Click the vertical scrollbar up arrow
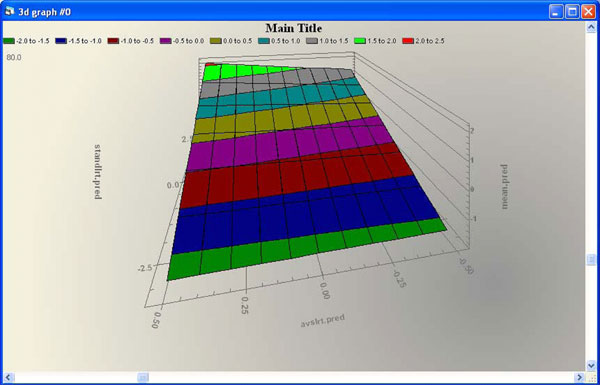This screenshot has width=600, height=385. pos(591,27)
